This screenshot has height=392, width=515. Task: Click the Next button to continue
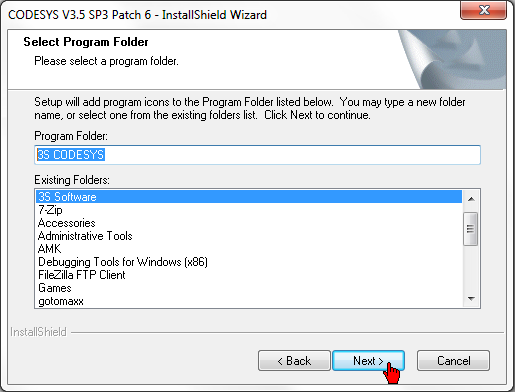point(368,361)
